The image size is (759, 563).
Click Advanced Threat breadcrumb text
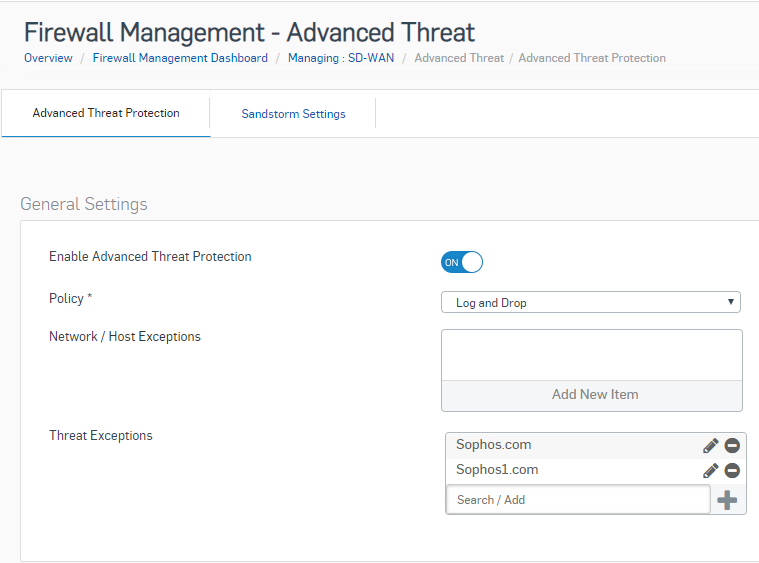[459, 58]
